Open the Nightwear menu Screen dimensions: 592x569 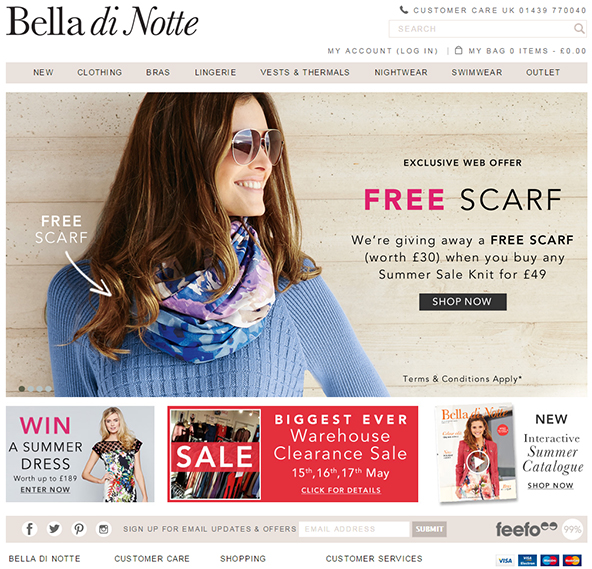(401, 72)
